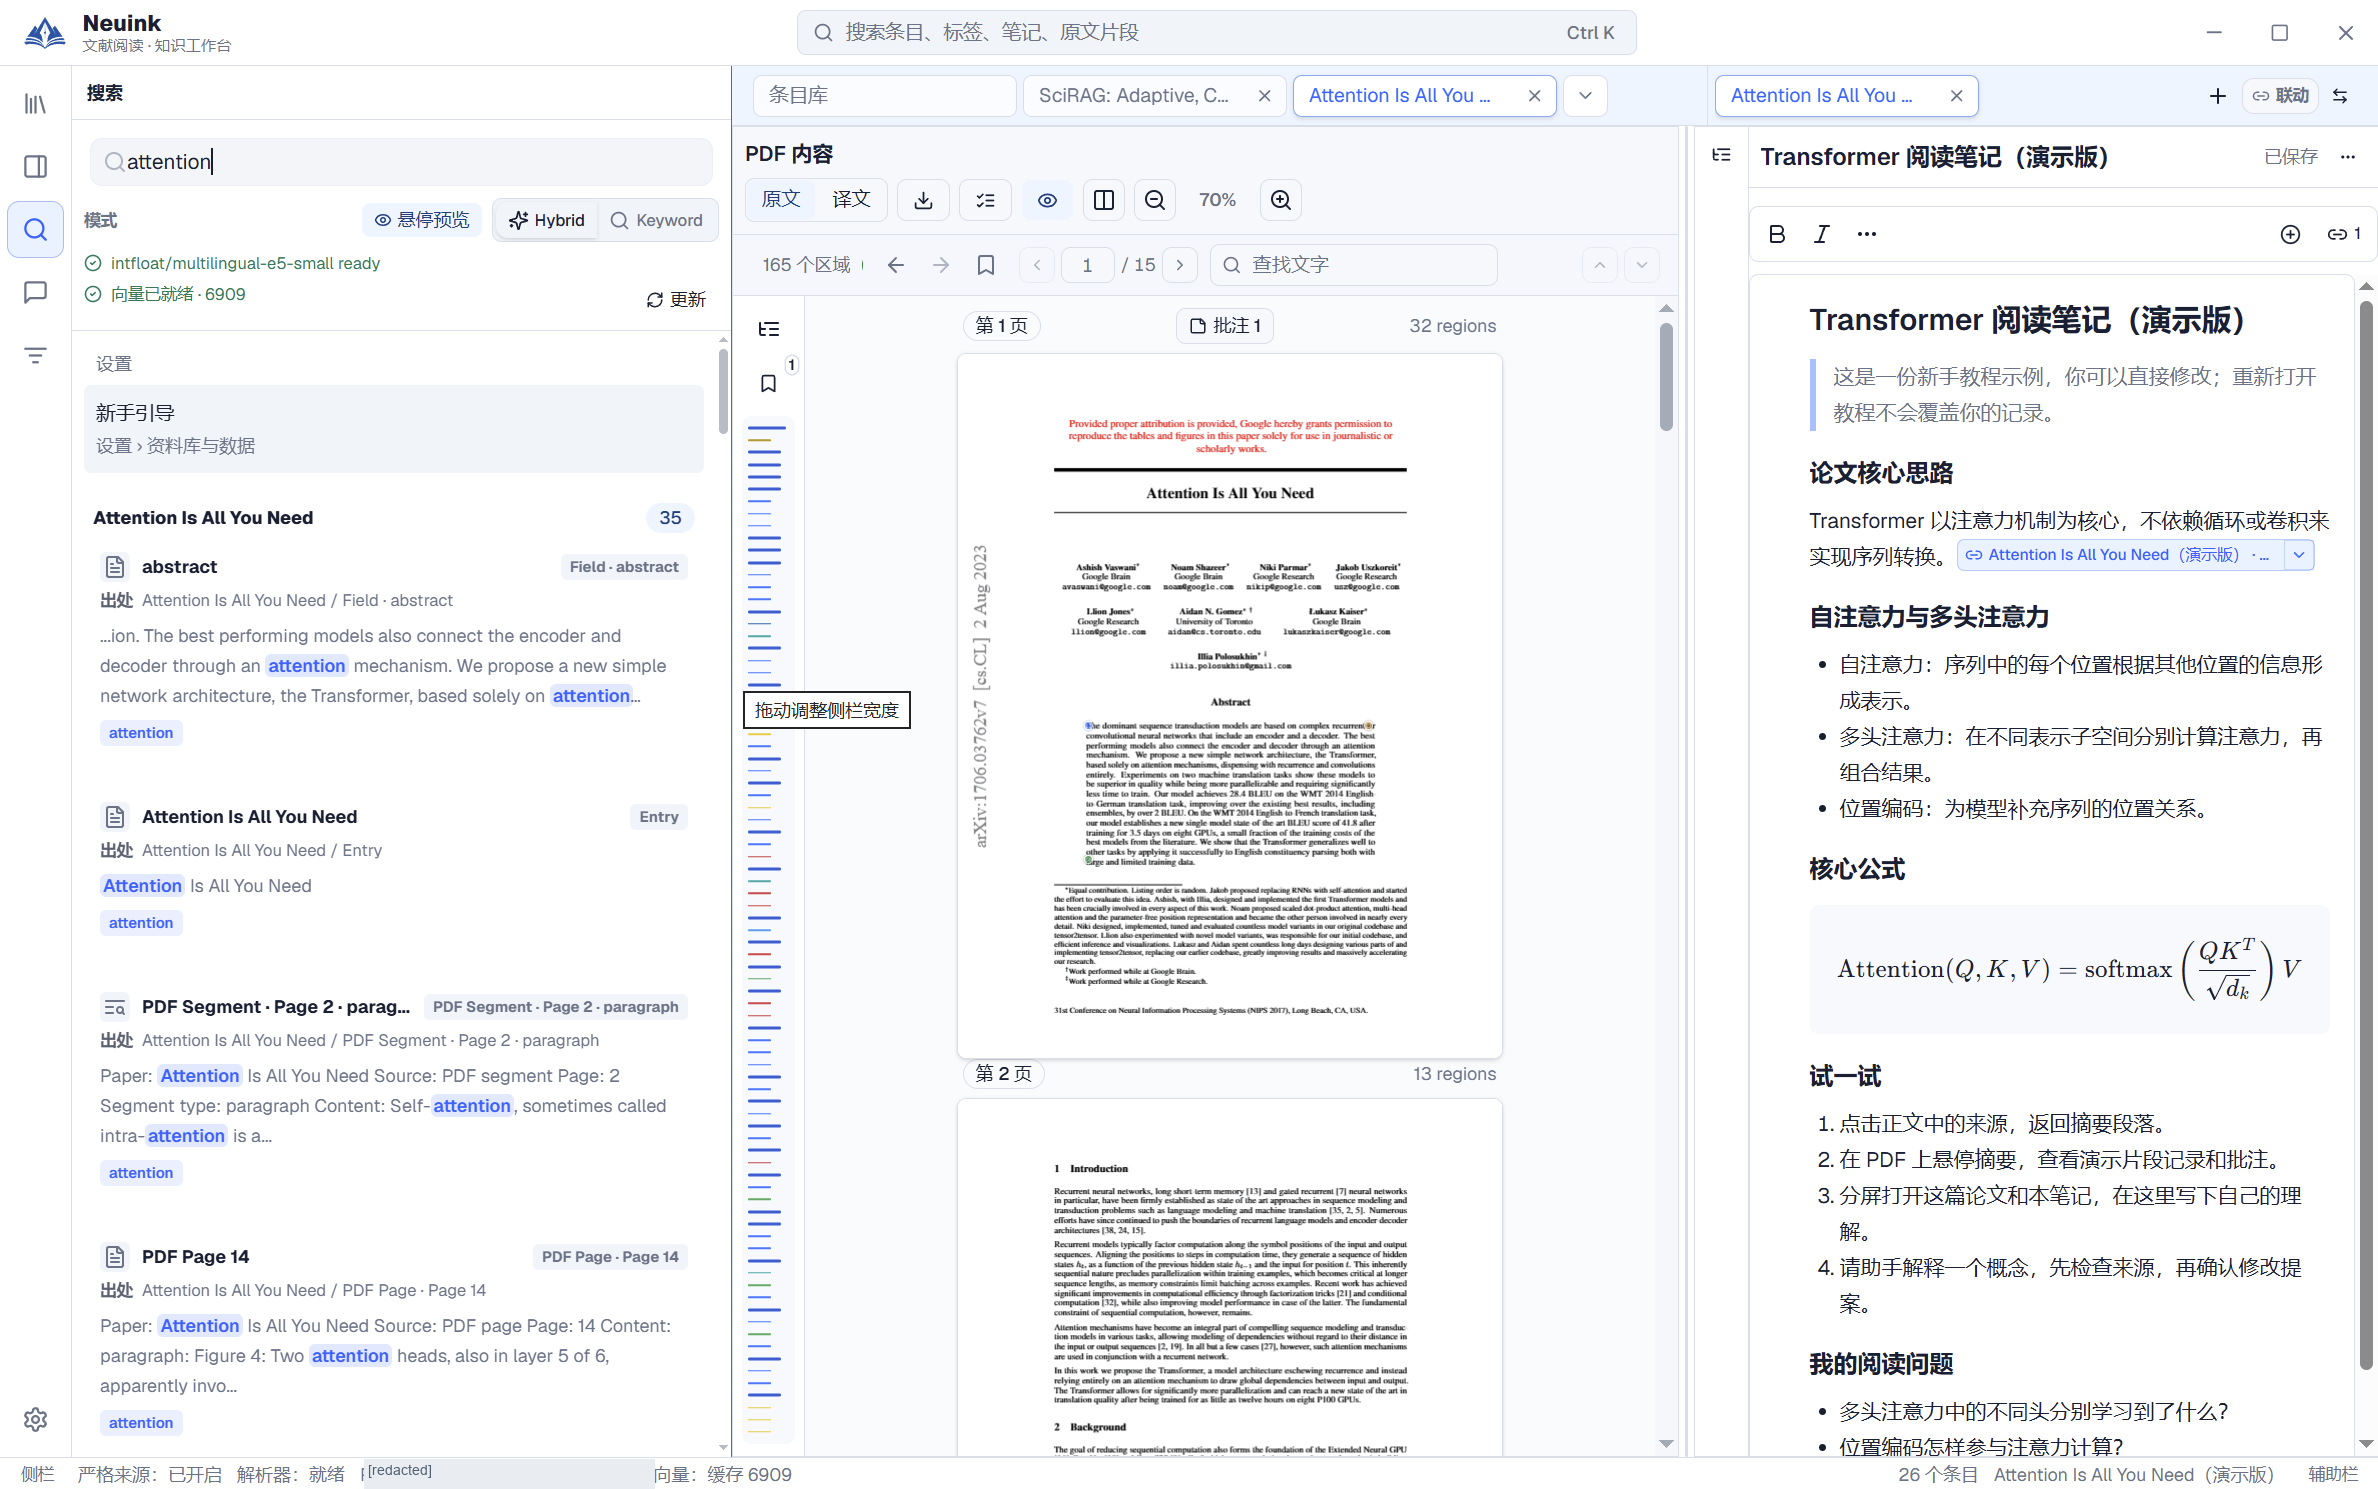Apply bold formatting in the note editor
The height and width of the screenshot is (1489, 2378).
point(1776,234)
